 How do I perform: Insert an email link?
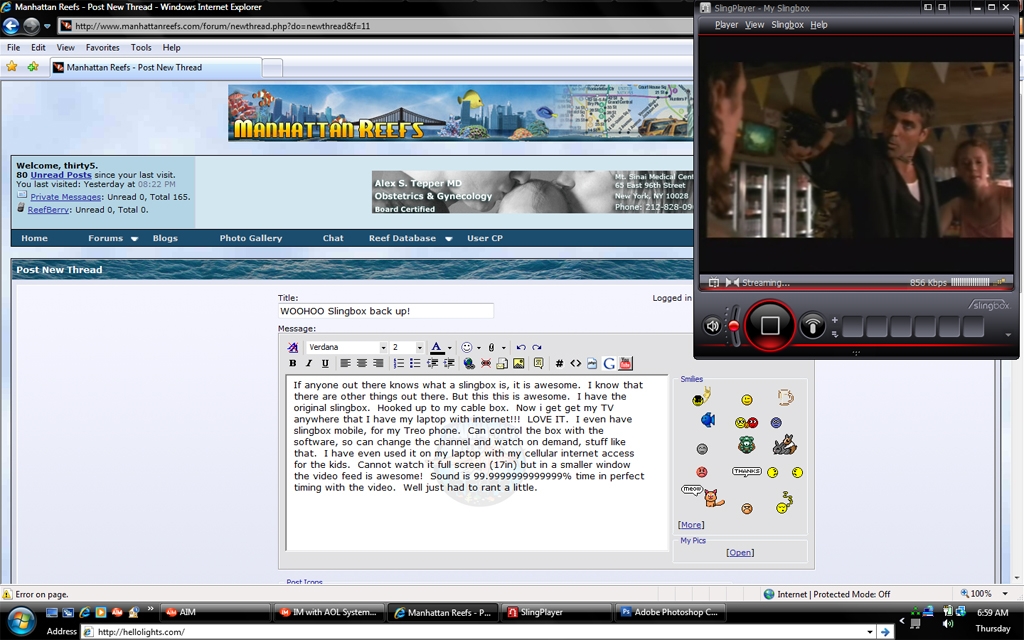click(502, 363)
